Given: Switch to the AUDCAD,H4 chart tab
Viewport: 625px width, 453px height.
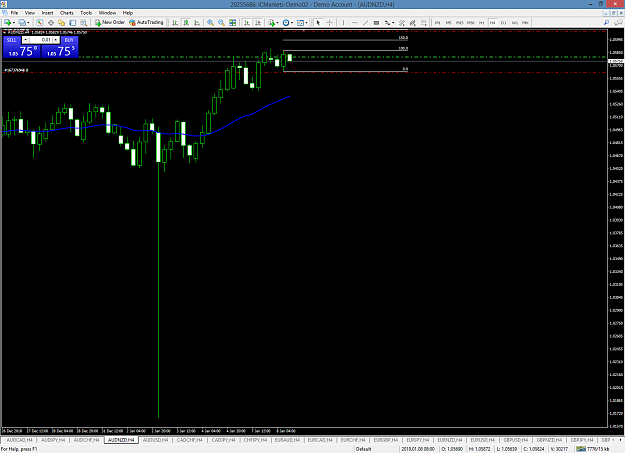Looking at the screenshot, I should (20, 440).
